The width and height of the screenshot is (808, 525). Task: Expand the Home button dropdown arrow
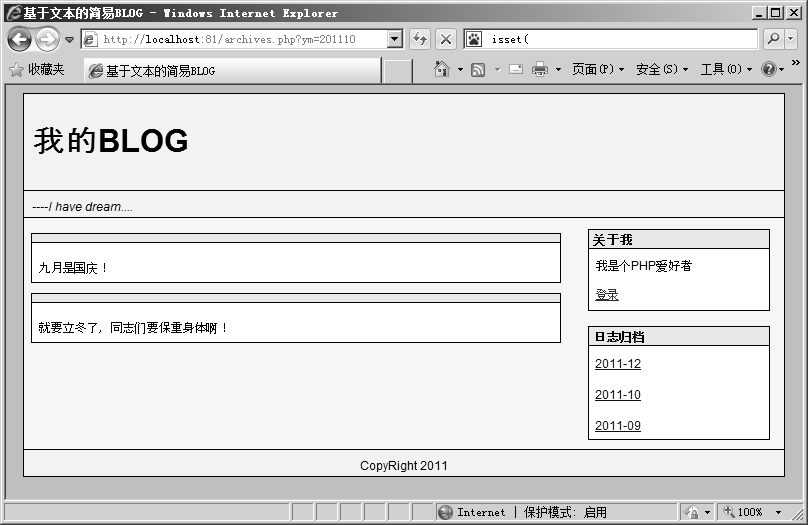tap(460, 70)
